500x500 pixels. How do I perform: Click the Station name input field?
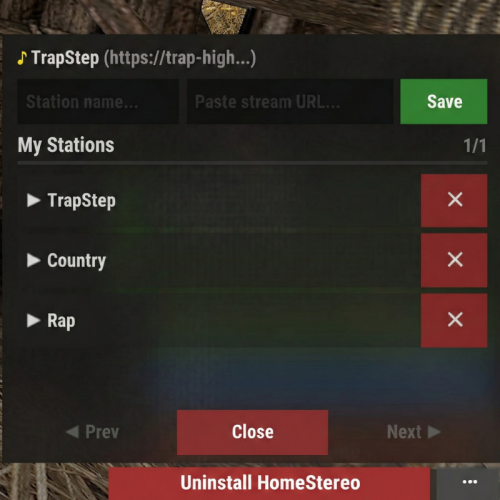[x=98, y=102]
